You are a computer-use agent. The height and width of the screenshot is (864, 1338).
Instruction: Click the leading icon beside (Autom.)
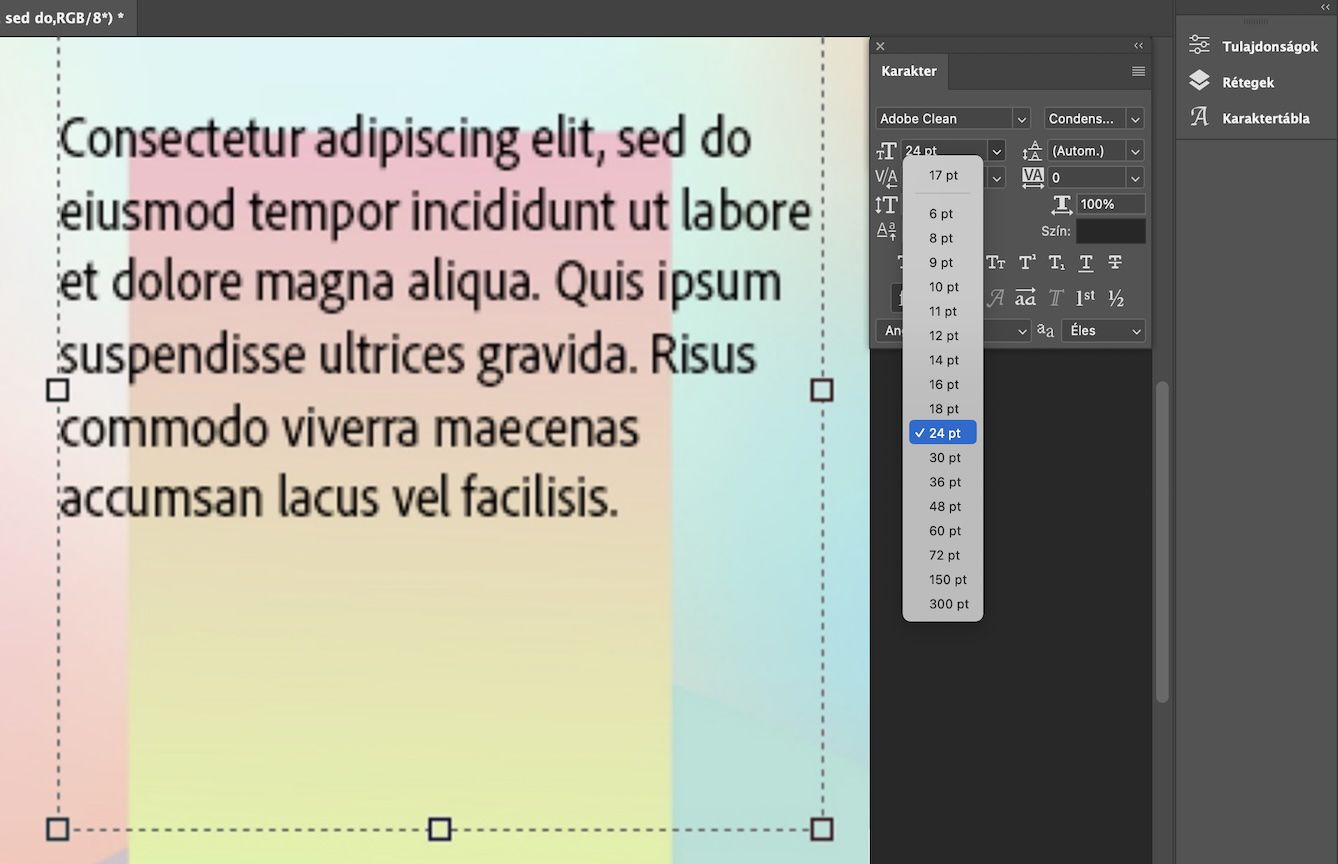point(1033,151)
